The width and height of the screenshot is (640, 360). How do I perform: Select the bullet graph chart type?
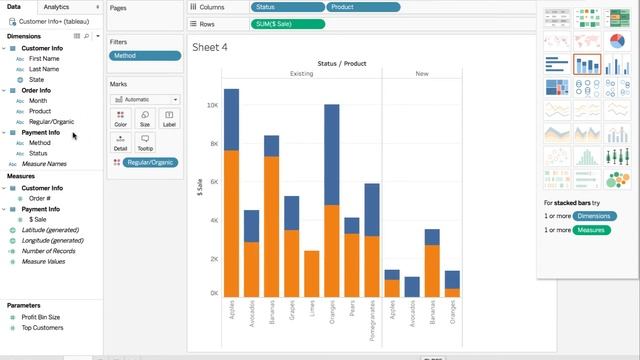(x=587, y=180)
